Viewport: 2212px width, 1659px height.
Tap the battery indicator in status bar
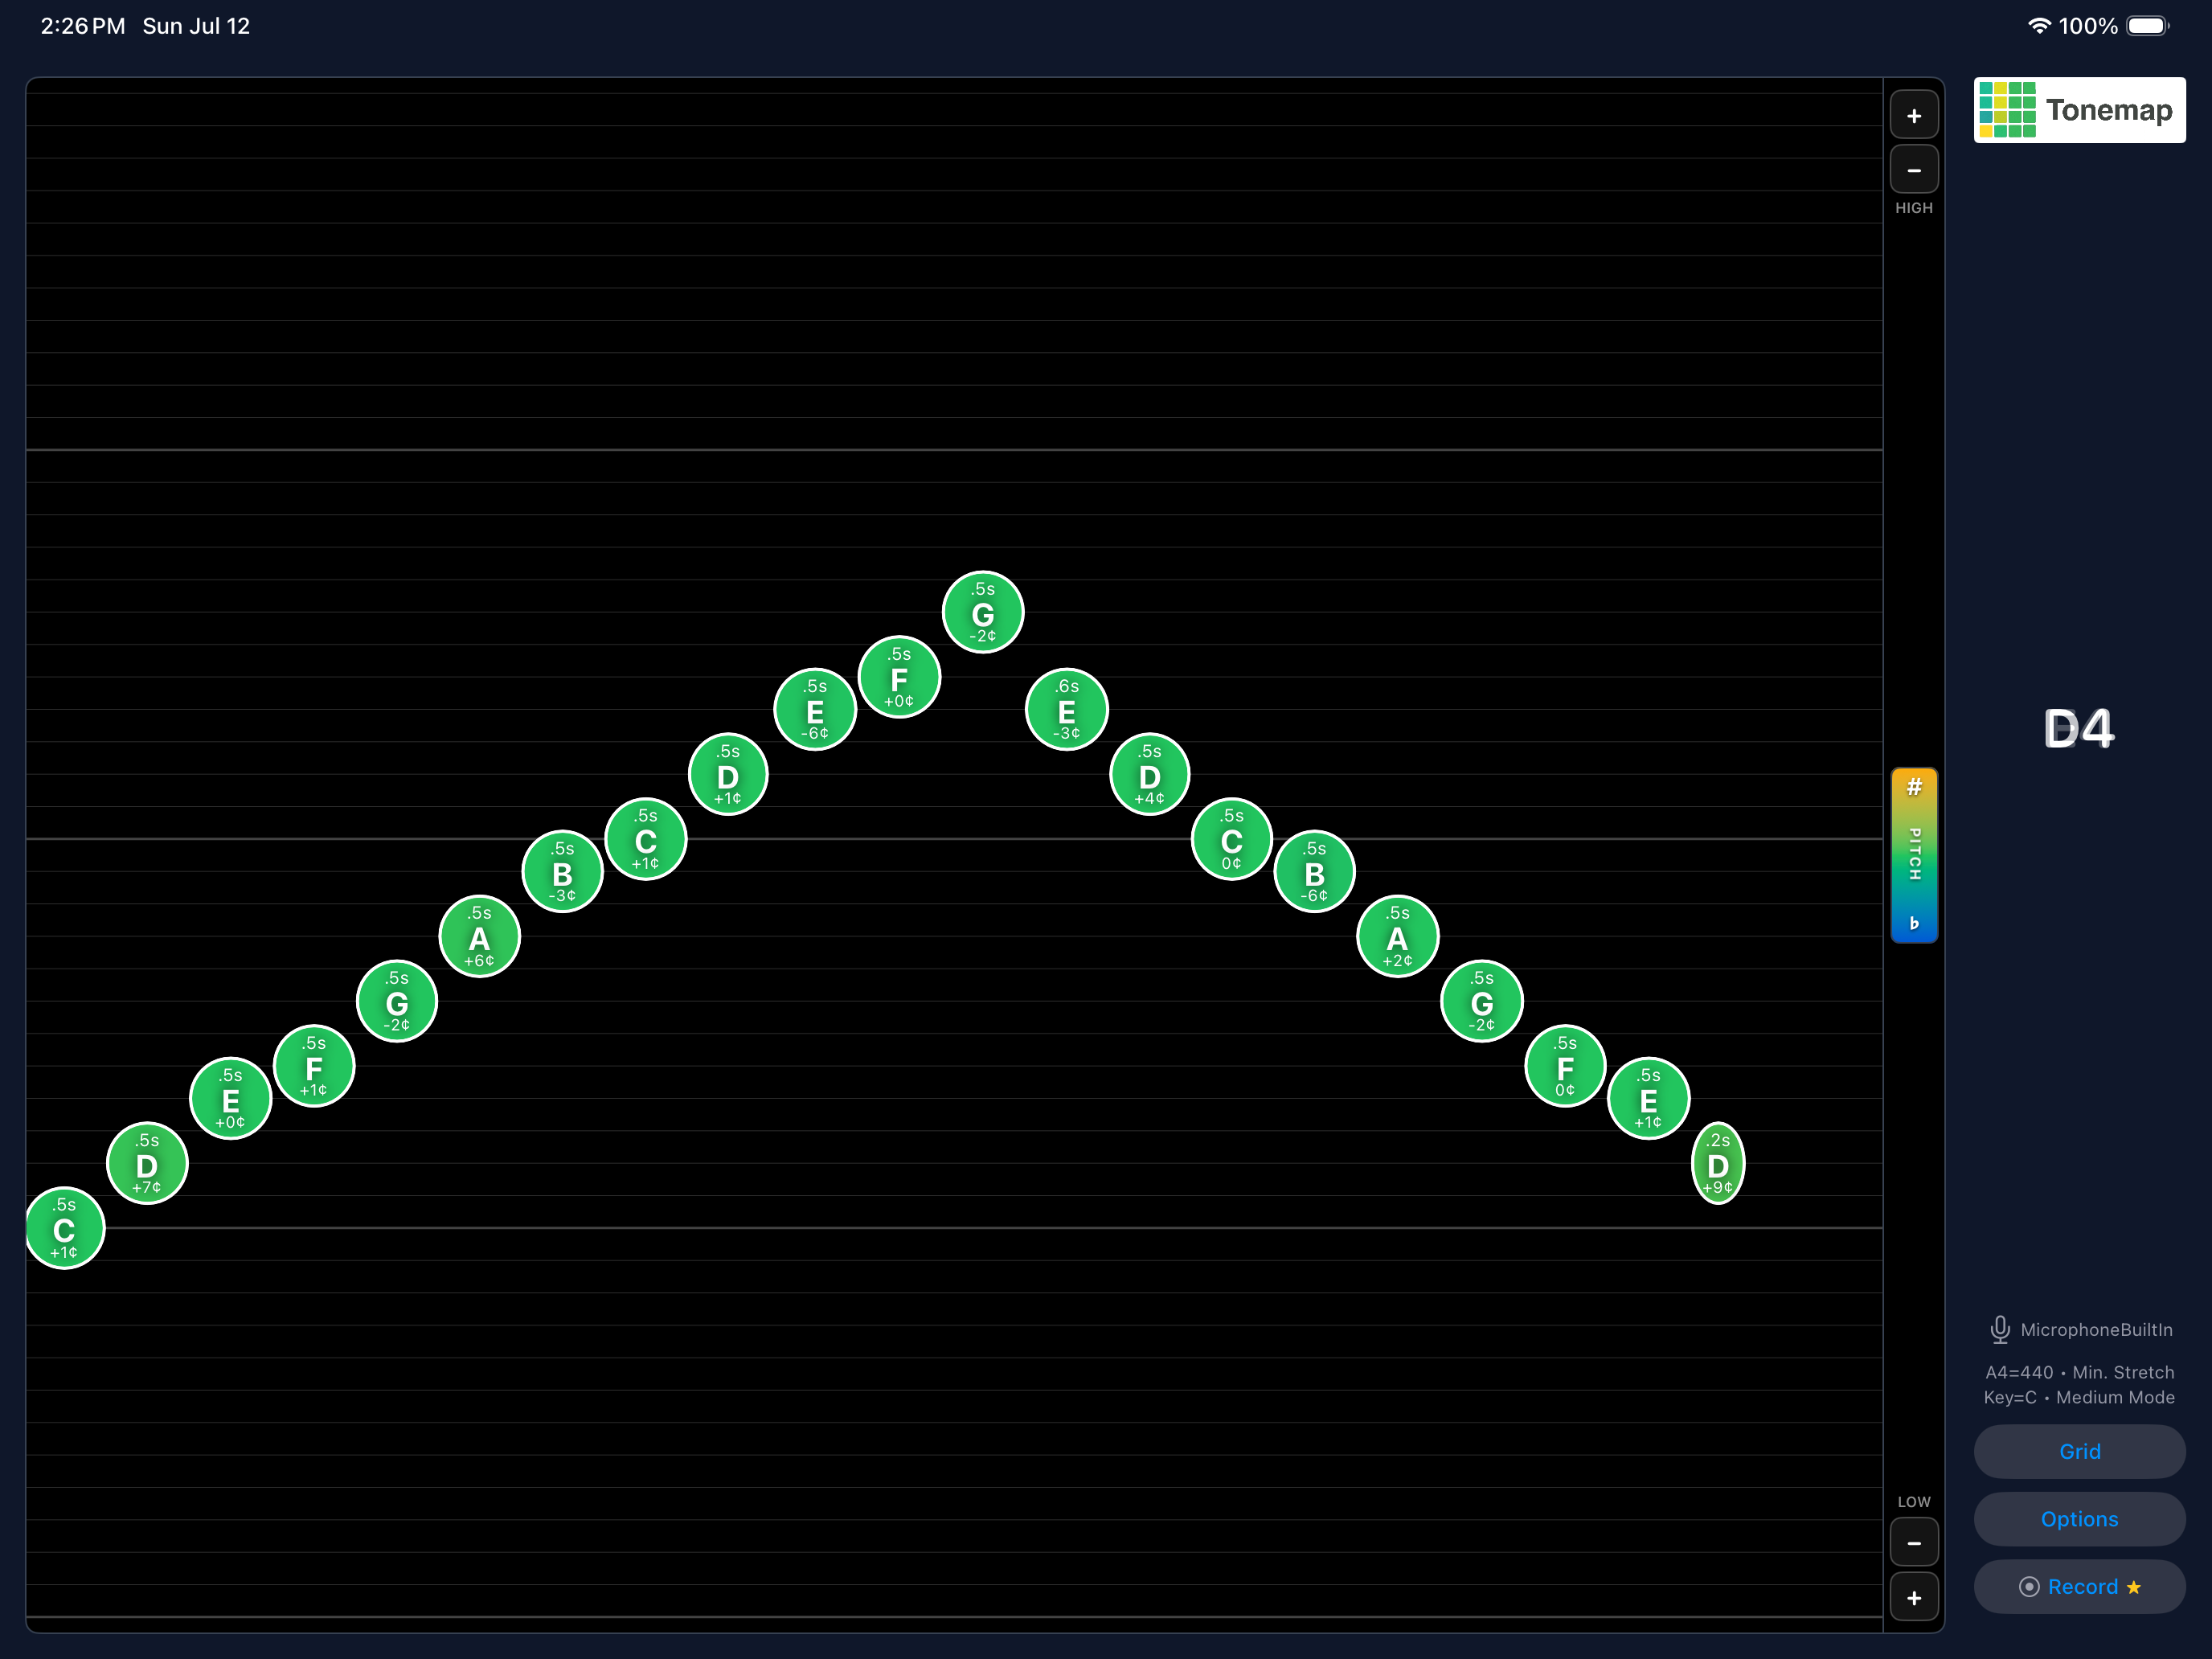click(2148, 26)
